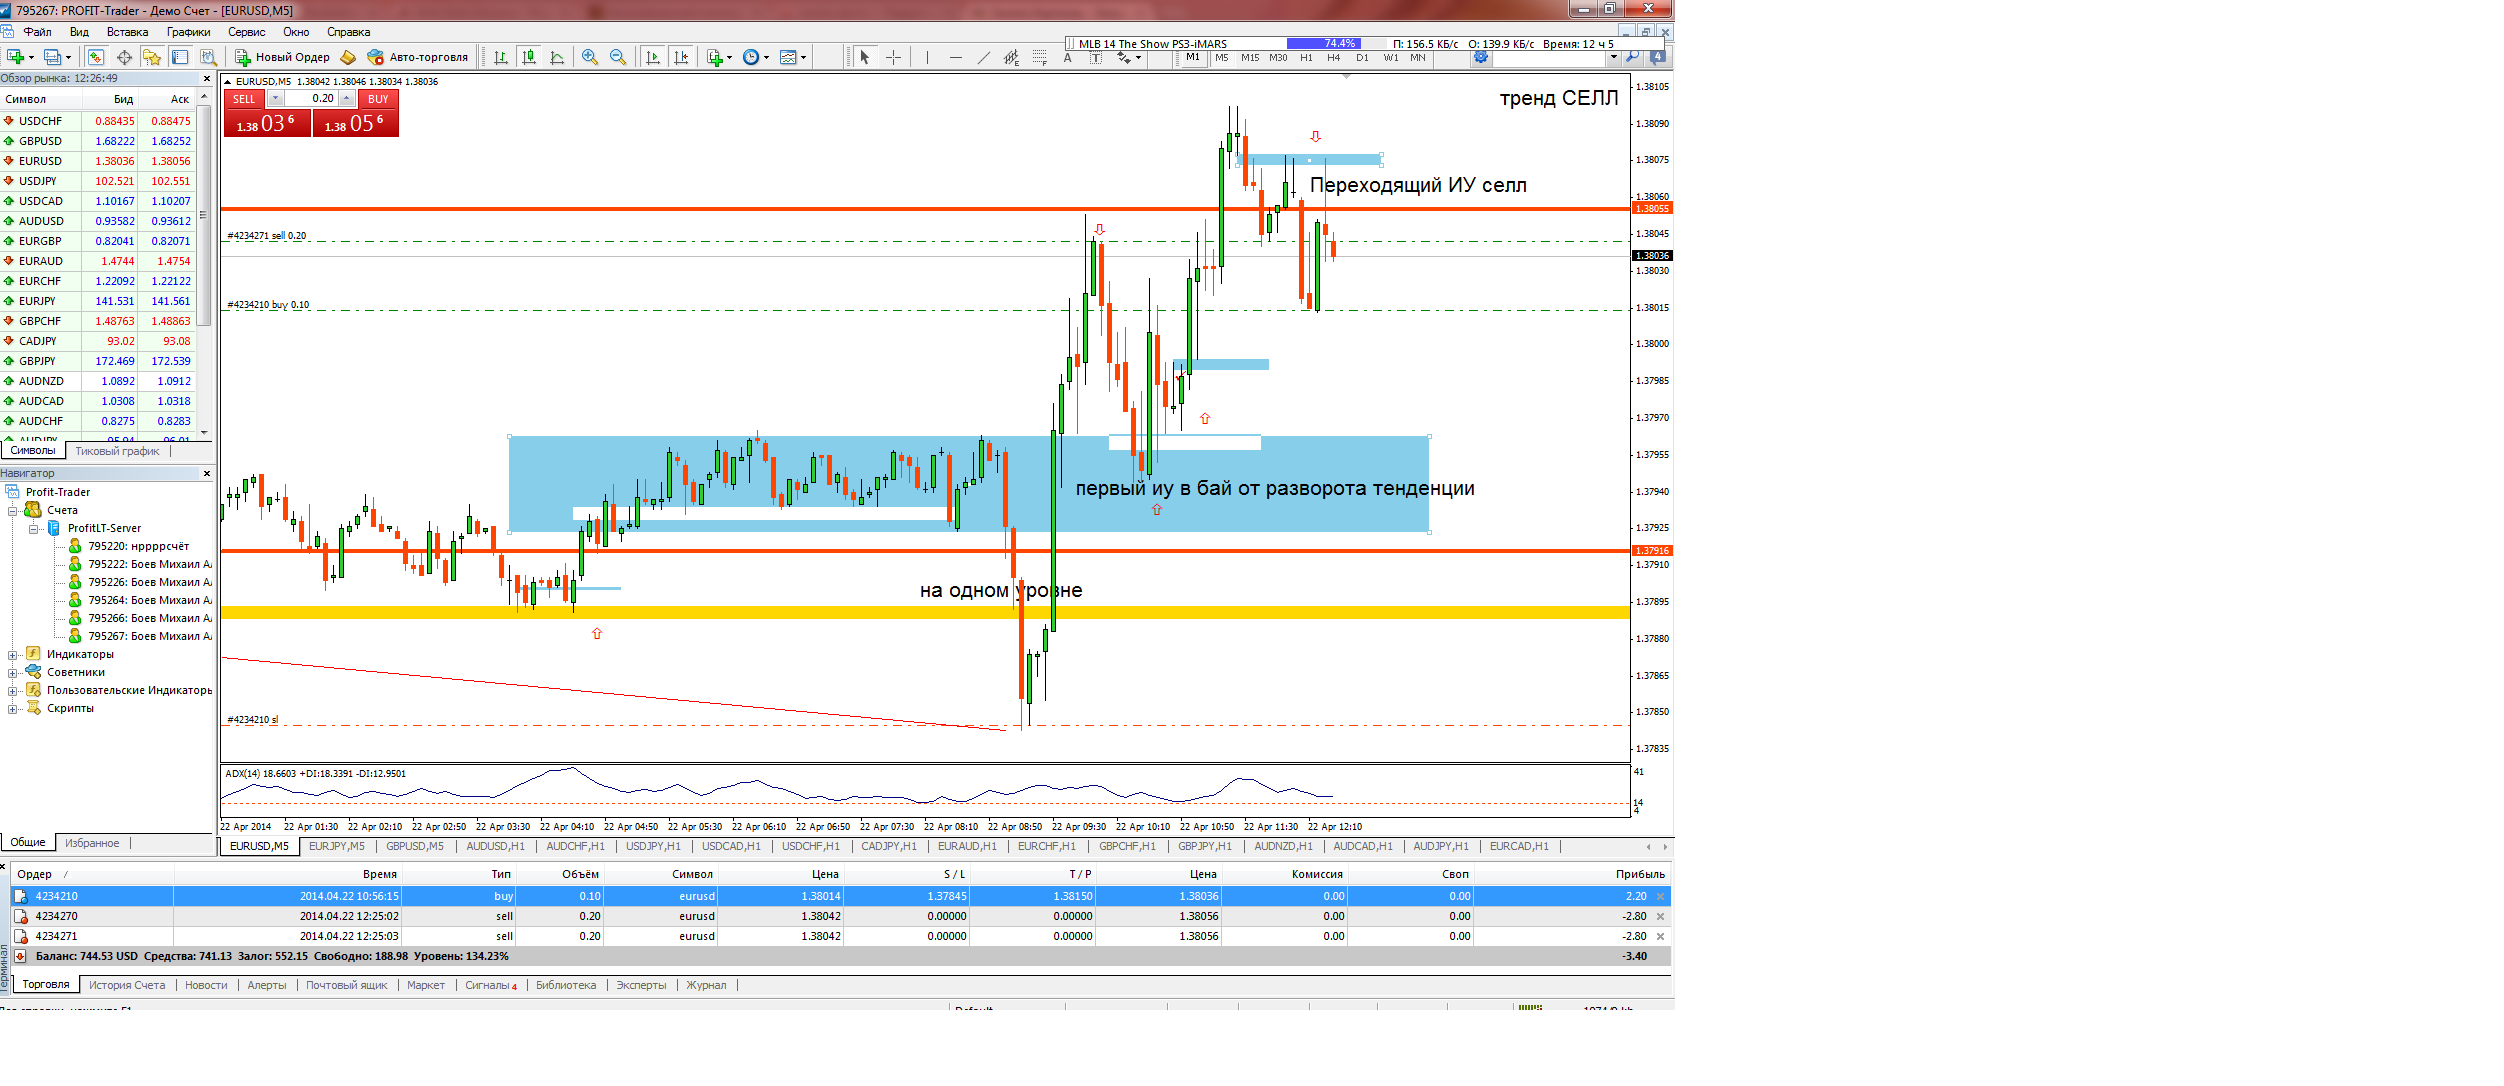The height and width of the screenshot is (1086, 2504).
Task: Click the blue gear icon next to search field
Action: tap(1481, 57)
